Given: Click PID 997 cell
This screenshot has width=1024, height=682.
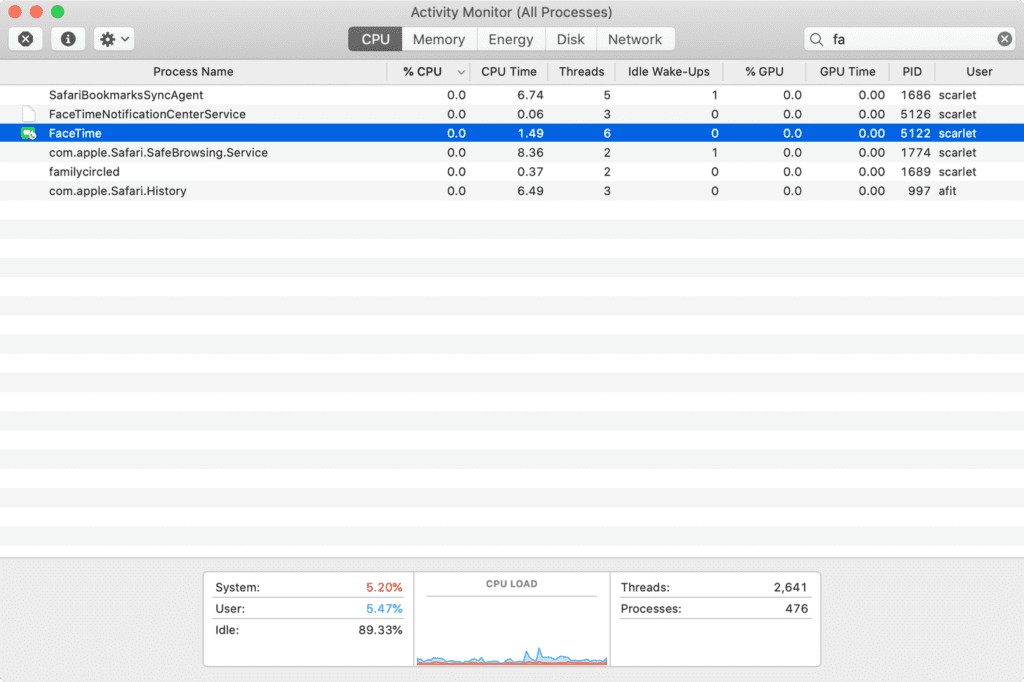Looking at the screenshot, I should tap(919, 191).
